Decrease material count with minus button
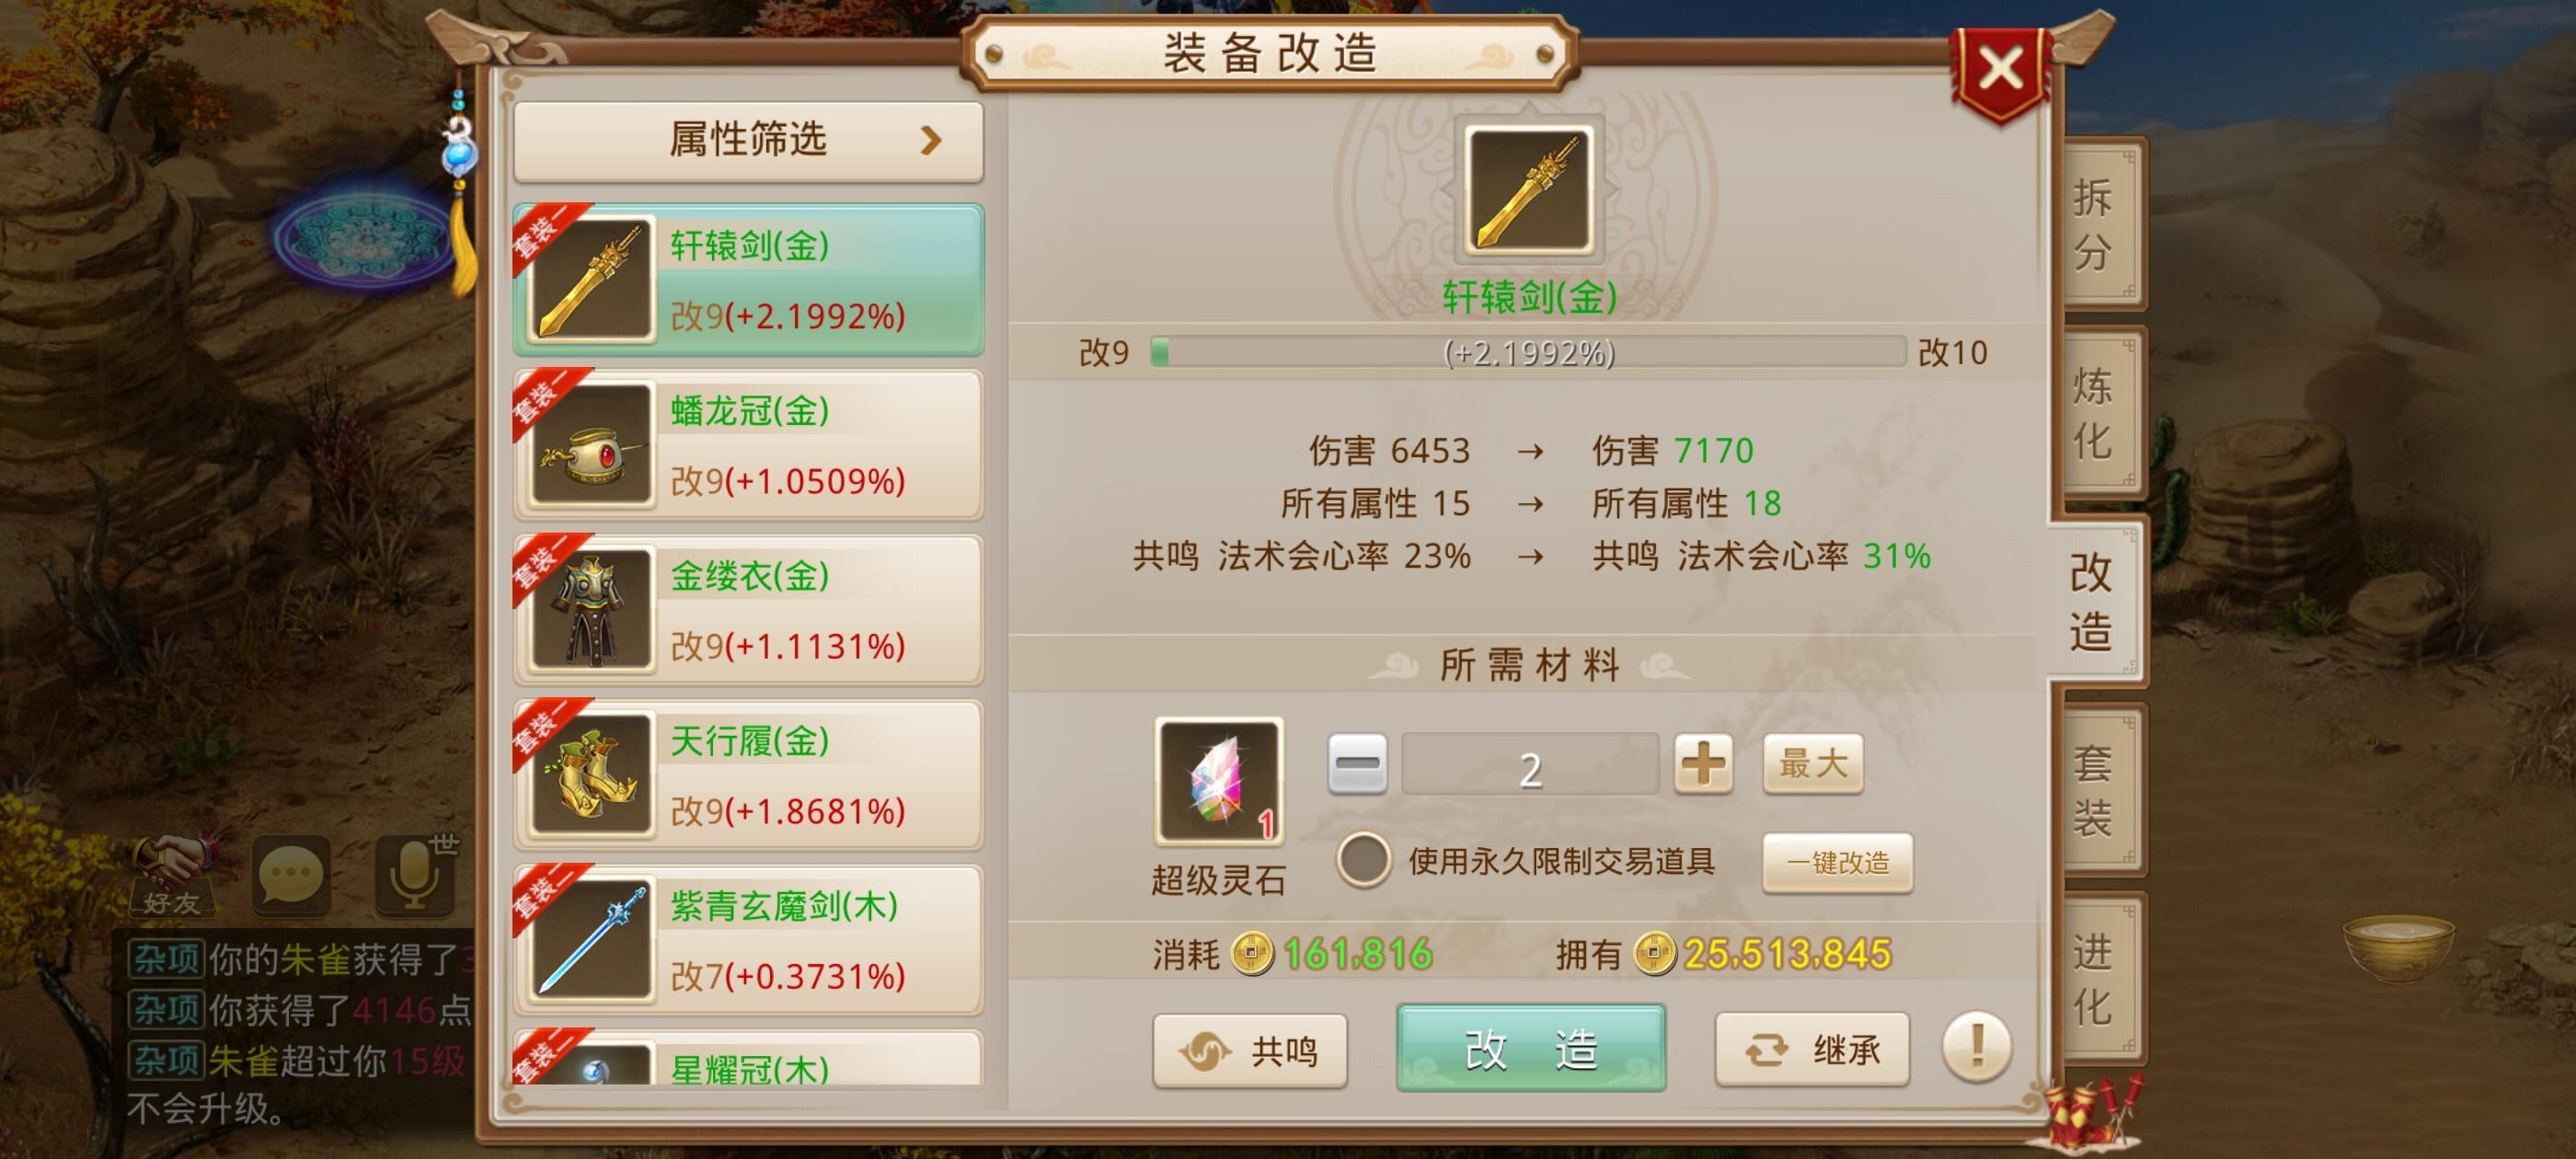This screenshot has width=2576, height=1159. [1357, 764]
